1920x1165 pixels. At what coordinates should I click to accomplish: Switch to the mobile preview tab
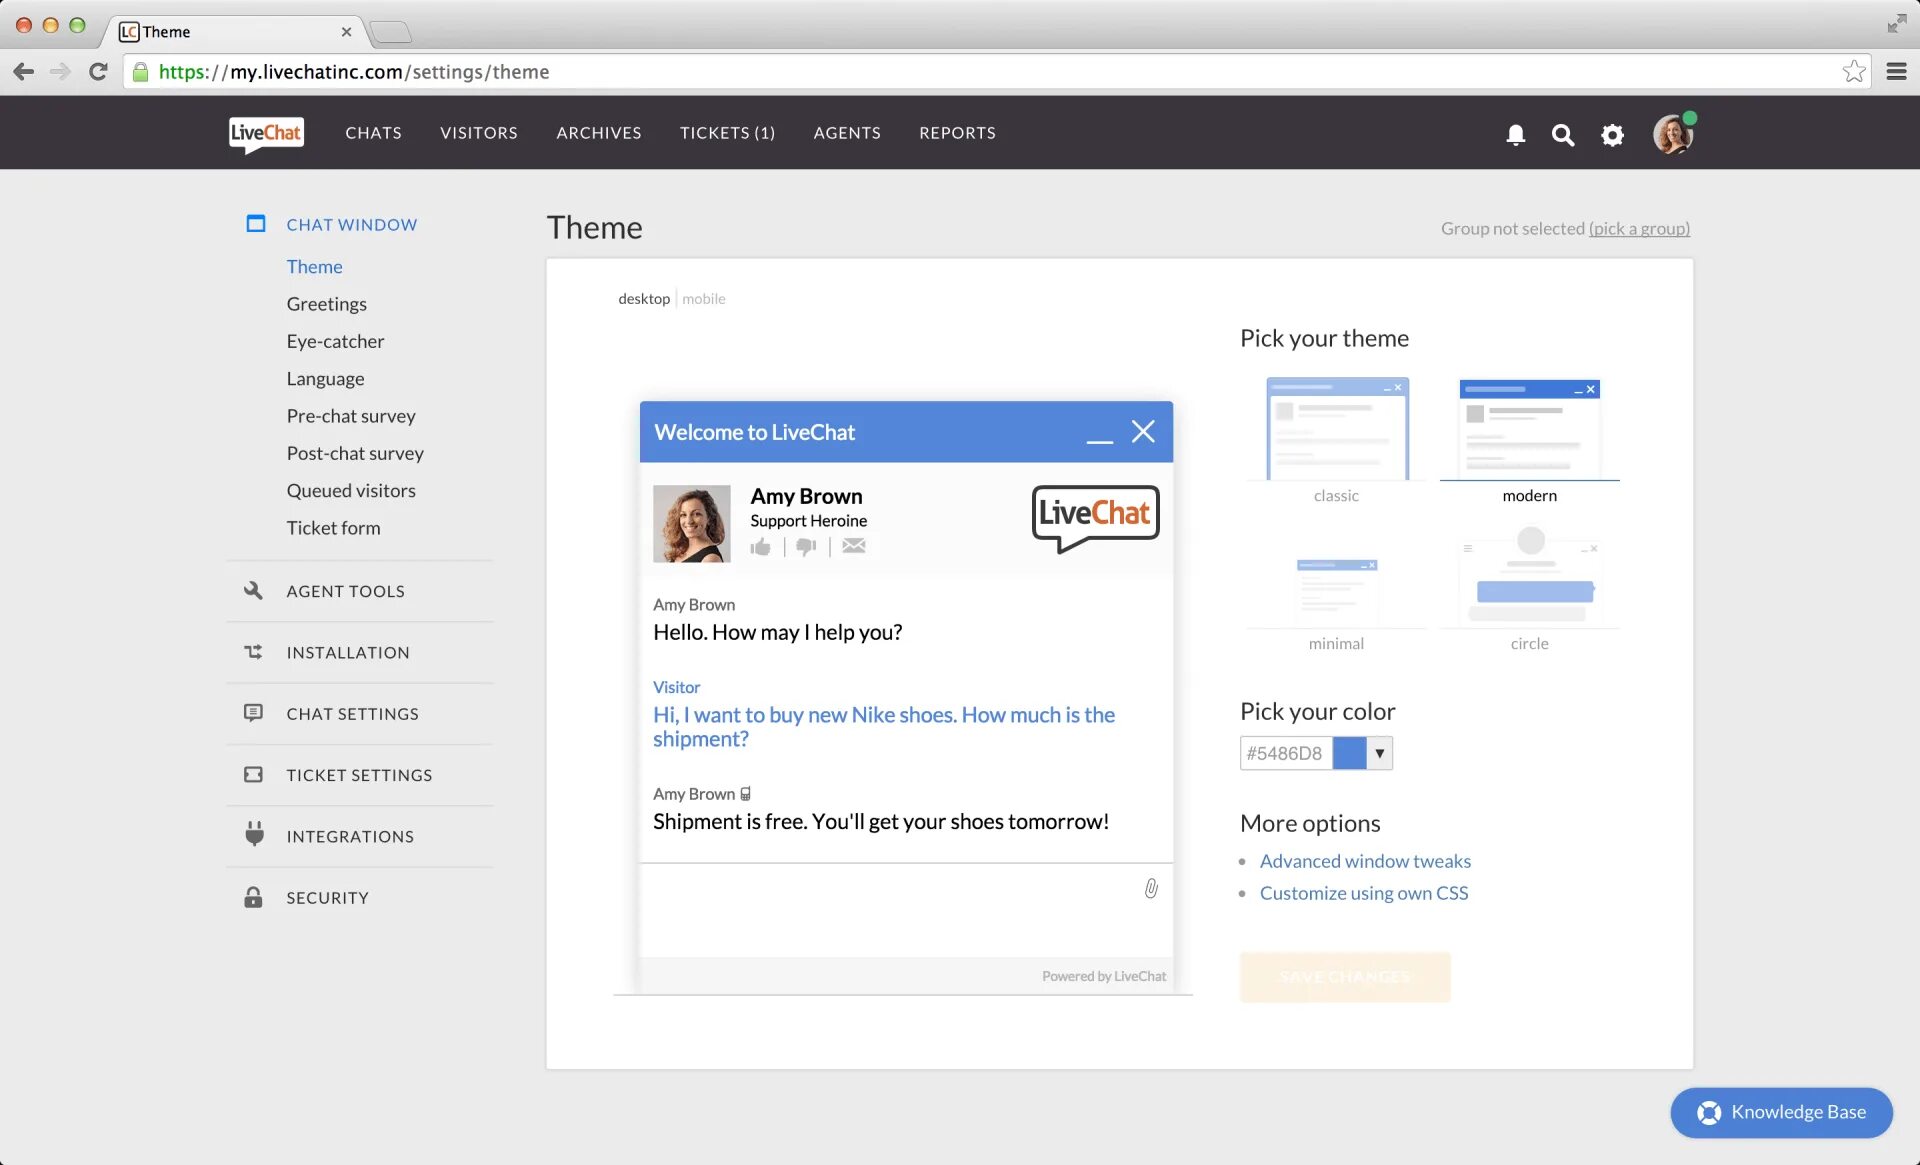click(x=703, y=299)
